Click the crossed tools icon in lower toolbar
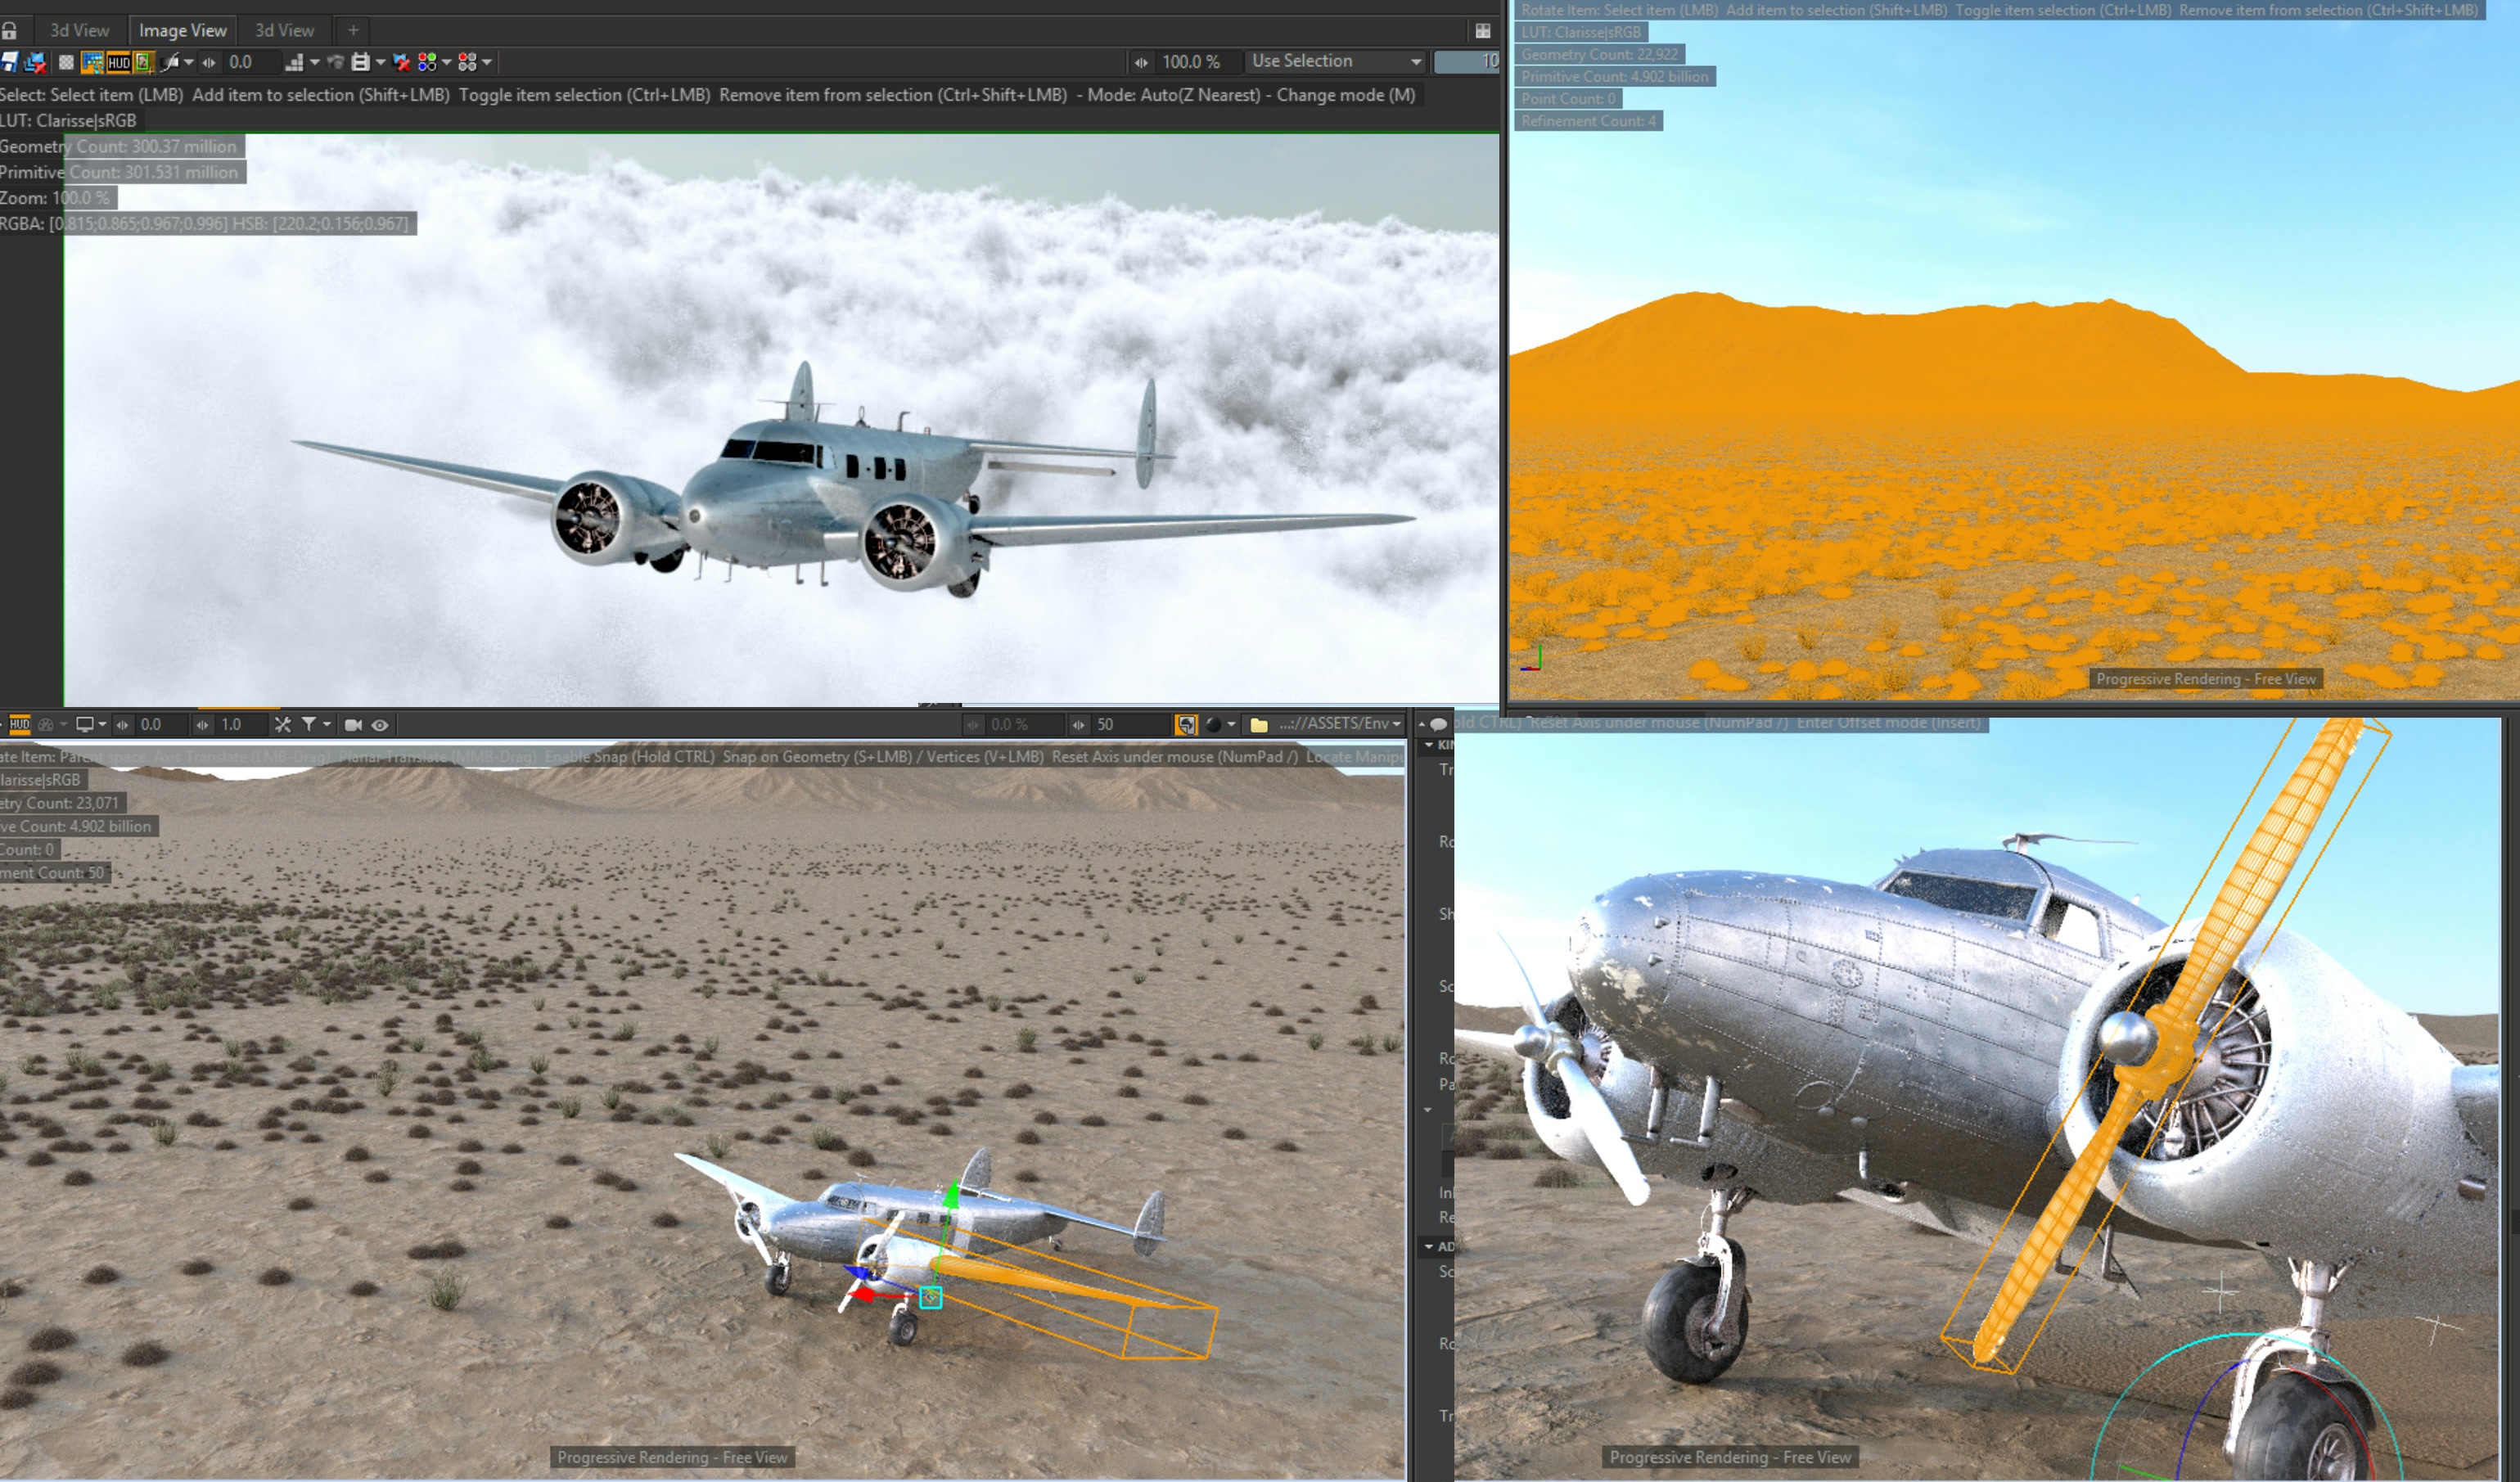 pyautogui.click(x=283, y=725)
